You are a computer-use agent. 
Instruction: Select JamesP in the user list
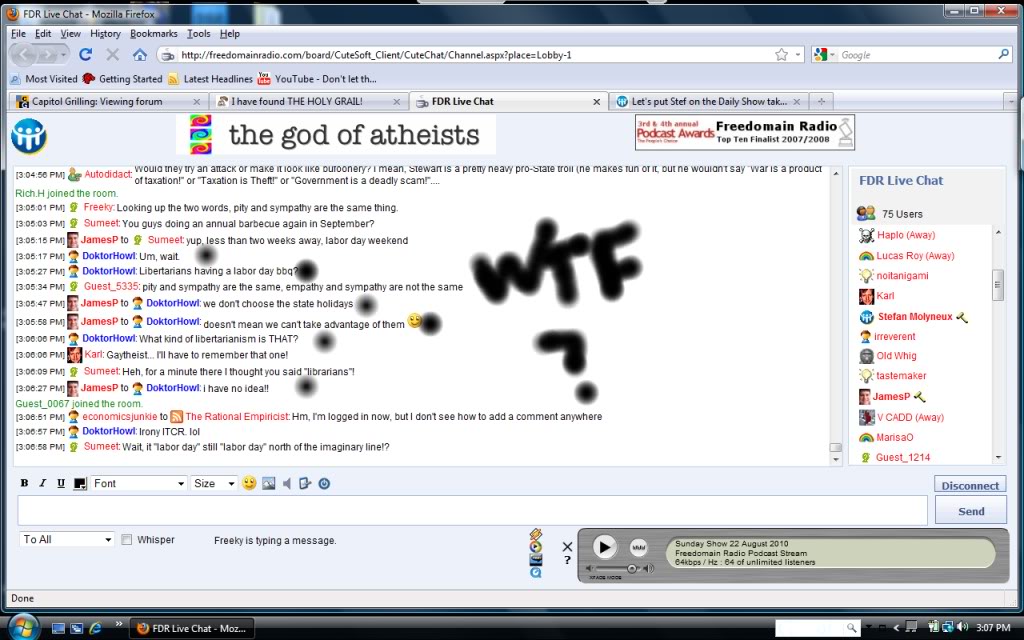point(892,396)
